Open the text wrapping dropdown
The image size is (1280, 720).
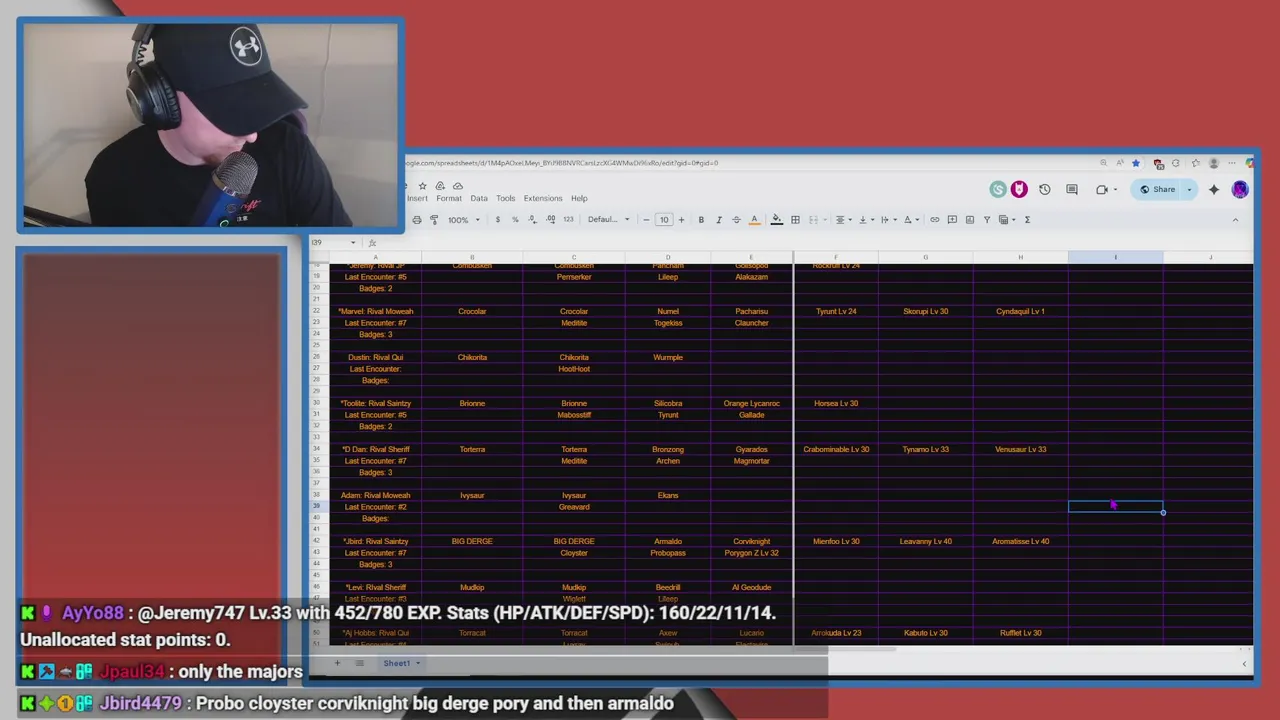tap(887, 220)
